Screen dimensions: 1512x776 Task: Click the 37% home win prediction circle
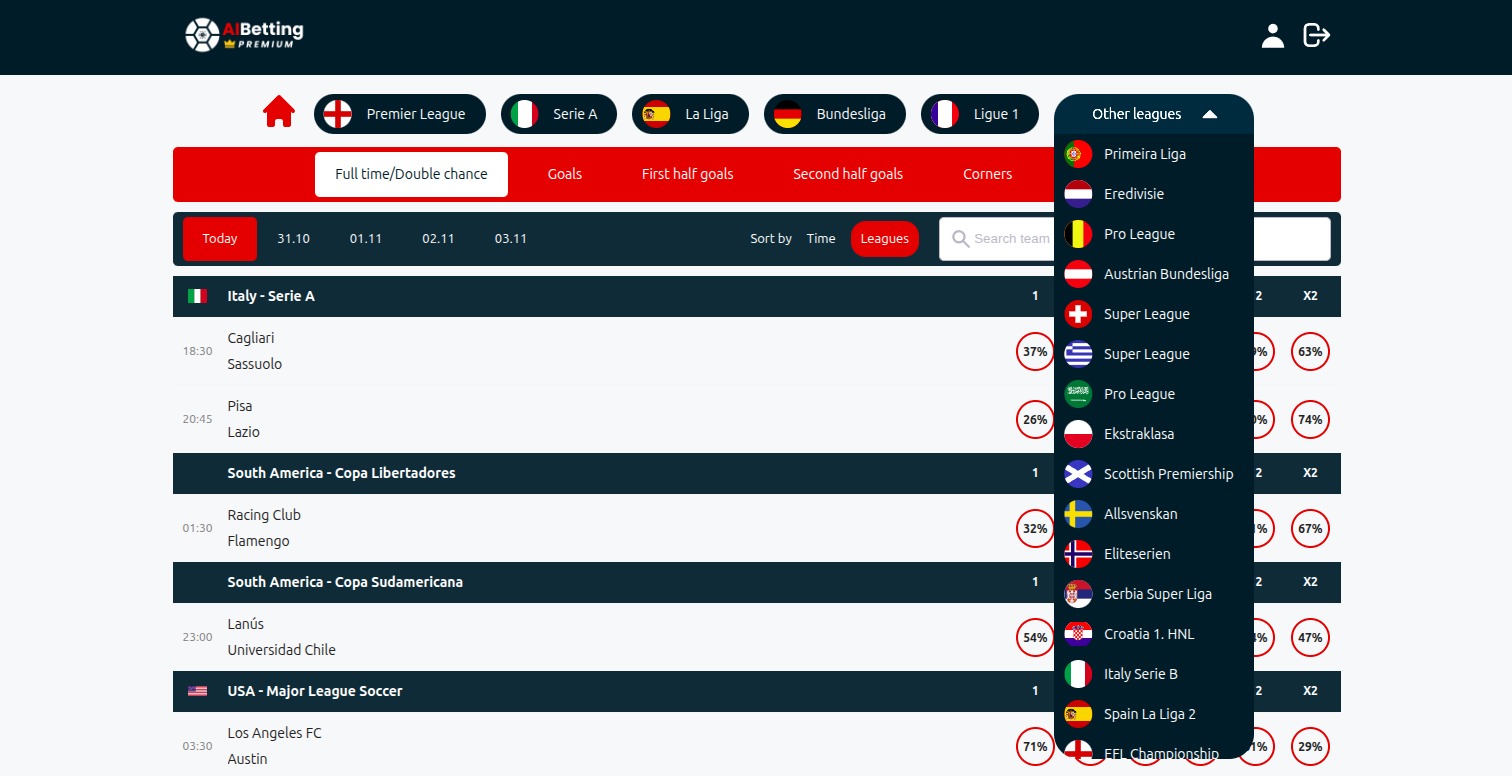pos(1034,352)
